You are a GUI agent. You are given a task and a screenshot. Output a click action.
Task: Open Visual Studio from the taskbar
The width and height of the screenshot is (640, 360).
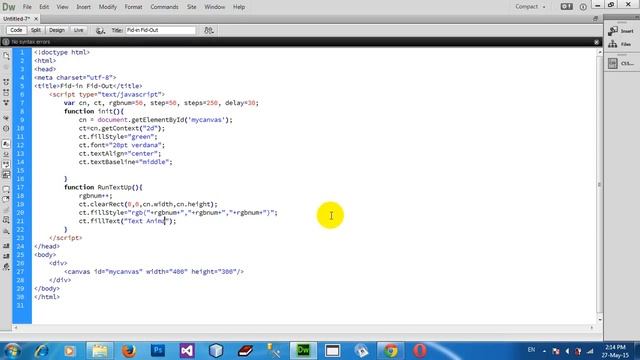187,351
